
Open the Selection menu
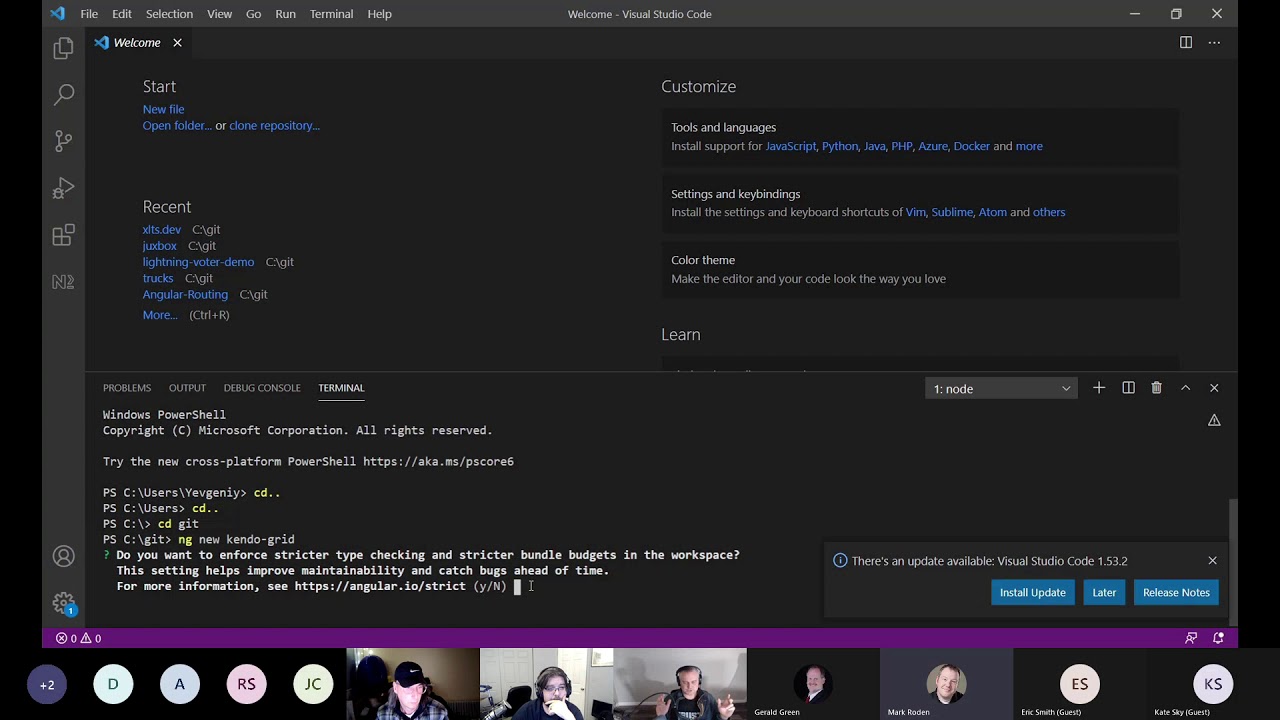coord(169,14)
